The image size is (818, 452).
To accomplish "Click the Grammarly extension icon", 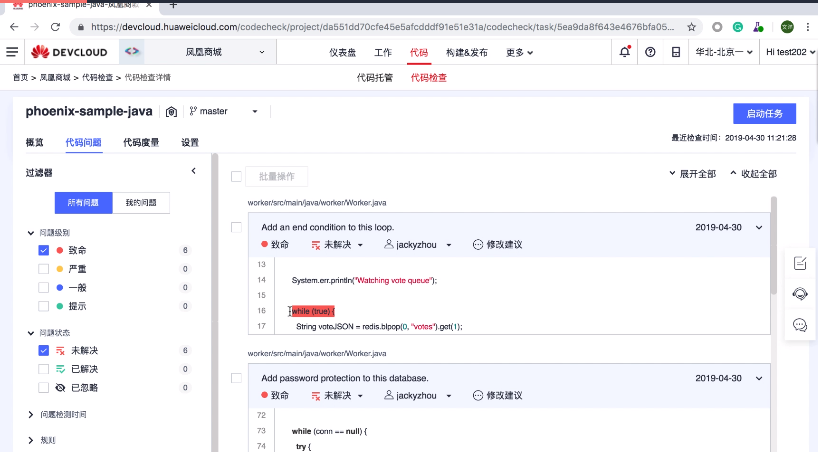I will [x=738, y=27].
